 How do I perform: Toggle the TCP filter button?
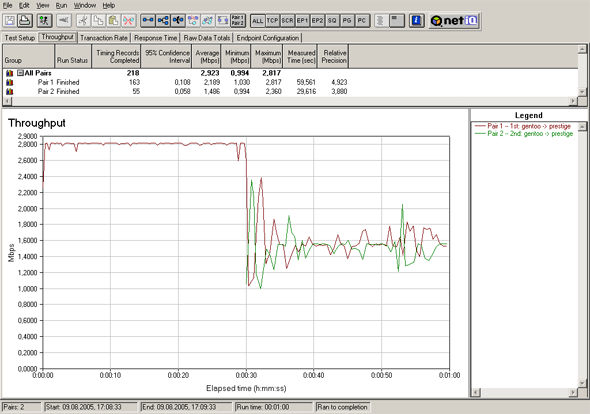[x=272, y=21]
